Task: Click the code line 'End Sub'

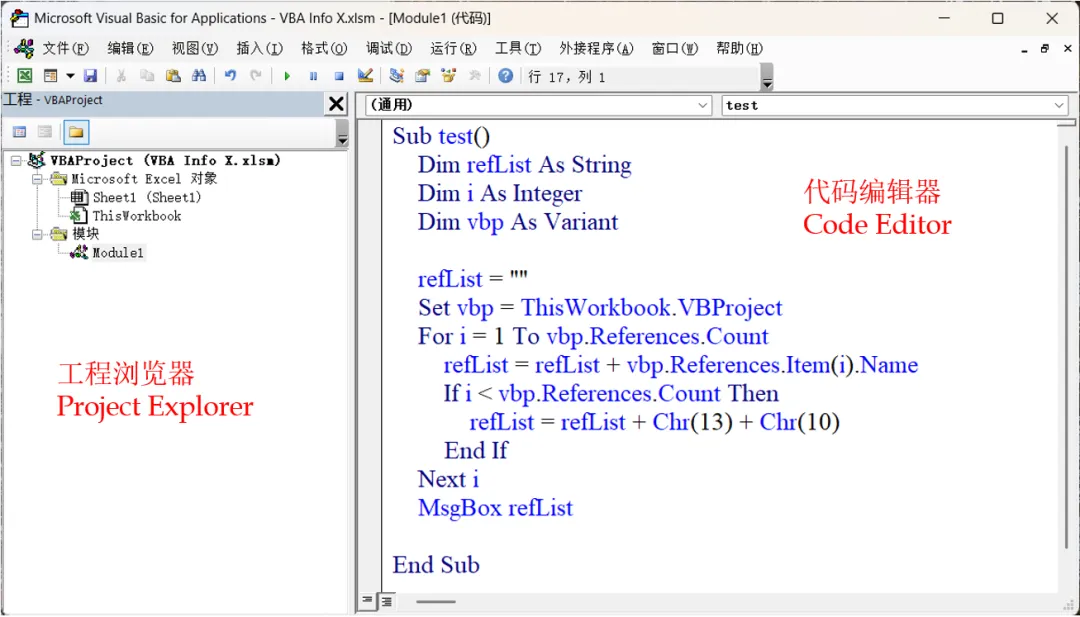Action: point(436,565)
